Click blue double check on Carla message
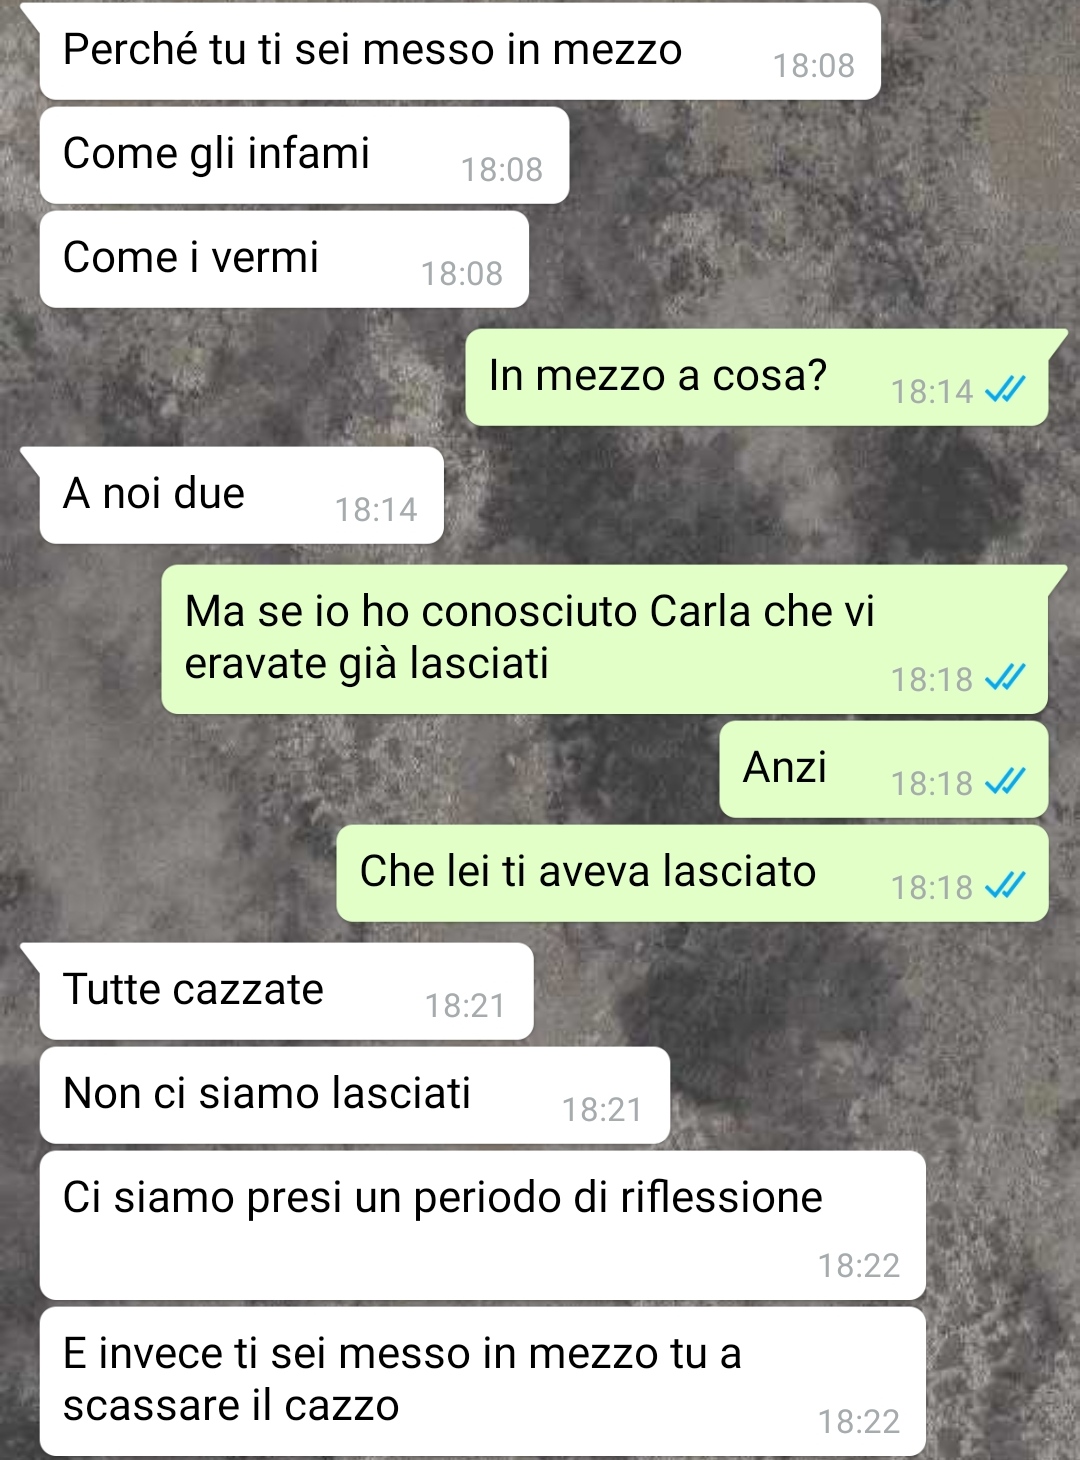This screenshot has width=1080, height=1460. tap(1005, 678)
